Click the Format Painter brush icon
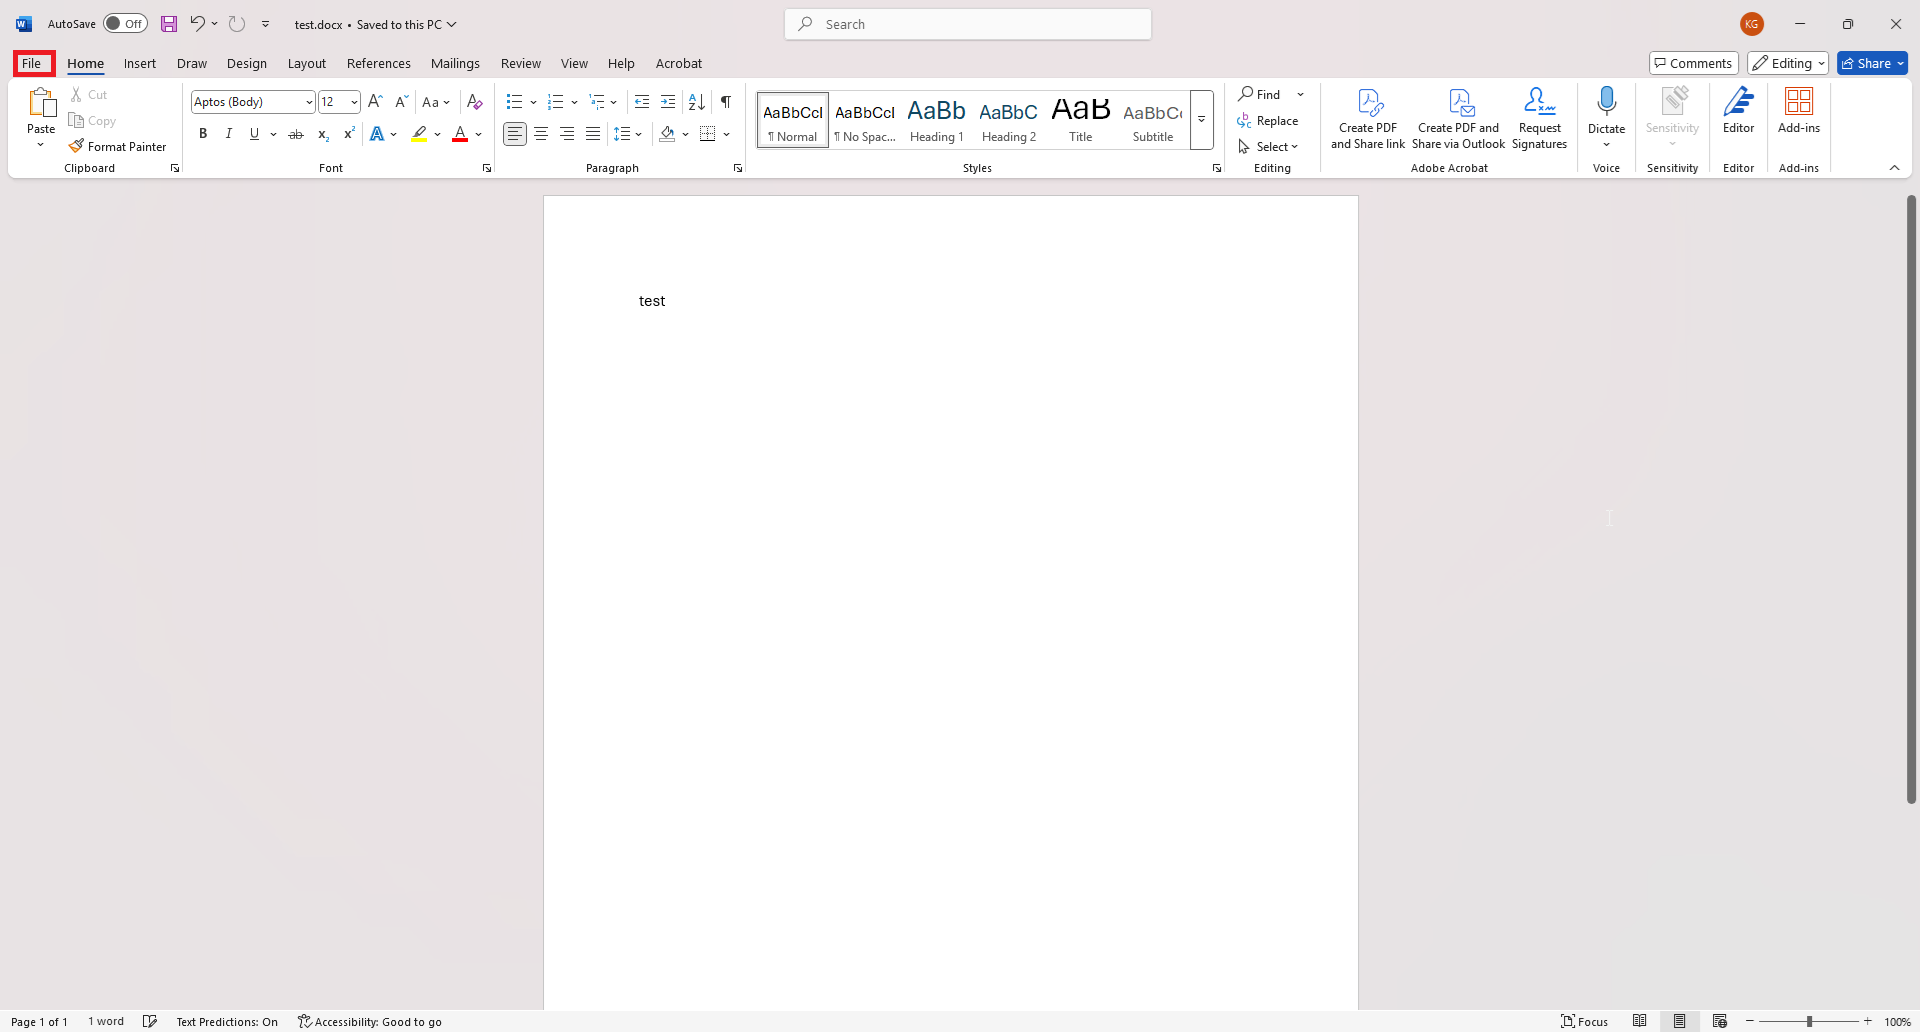Image resolution: width=1920 pixels, height=1032 pixels. 76,146
